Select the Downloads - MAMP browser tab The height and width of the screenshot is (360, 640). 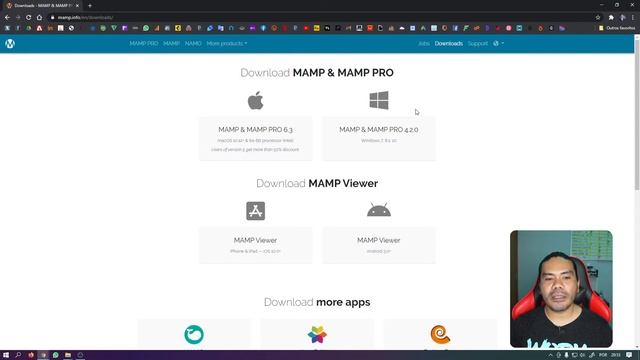point(41,6)
